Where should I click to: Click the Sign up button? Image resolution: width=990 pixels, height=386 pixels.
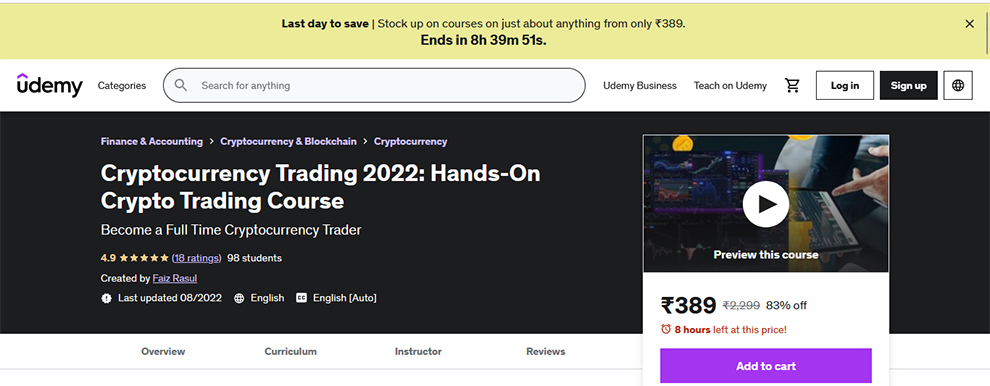909,85
